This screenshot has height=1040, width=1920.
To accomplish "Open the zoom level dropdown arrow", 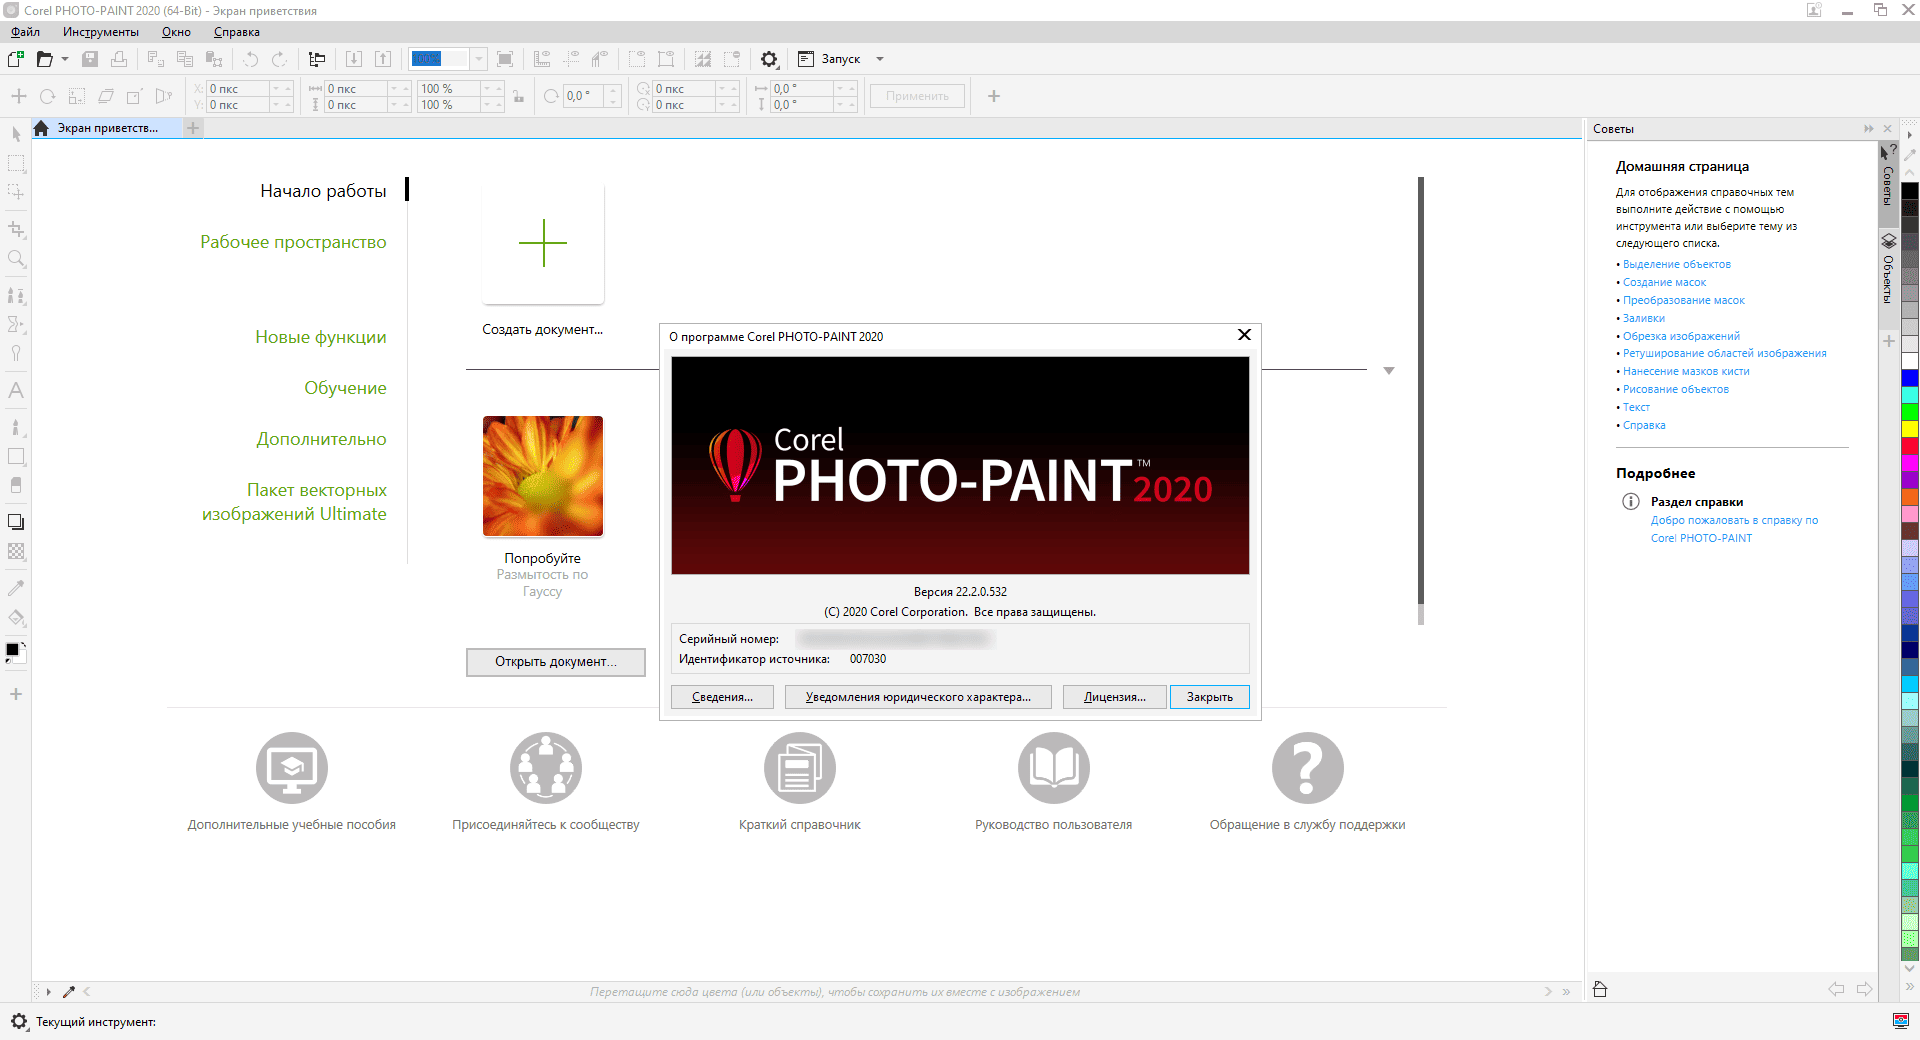I will coord(479,59).
